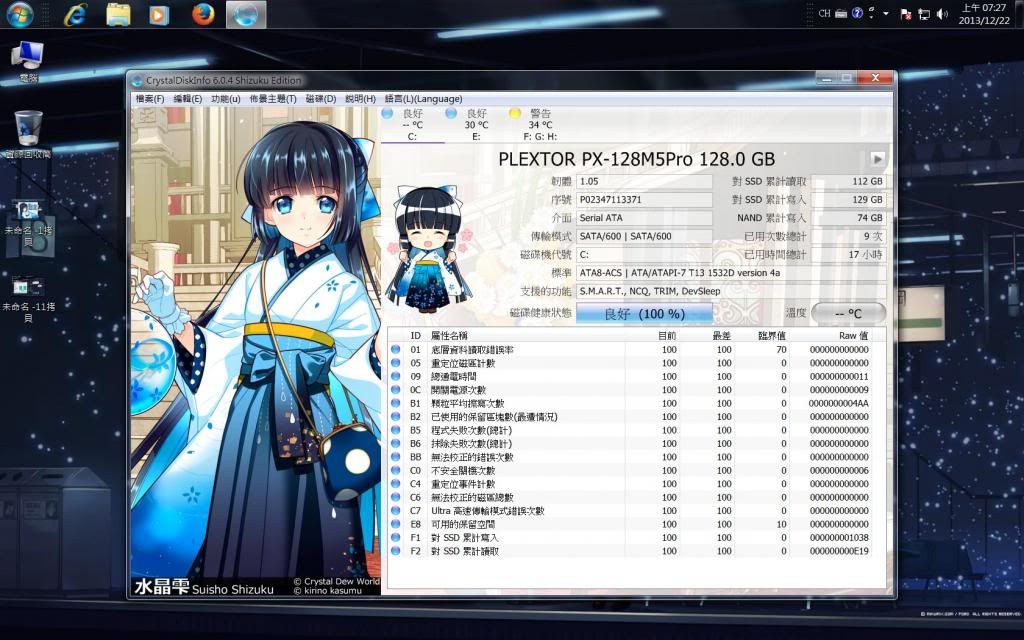Click the CH input language indicator
The width and height of the screenshot is (1024, 640).
(x=825, y=13)
